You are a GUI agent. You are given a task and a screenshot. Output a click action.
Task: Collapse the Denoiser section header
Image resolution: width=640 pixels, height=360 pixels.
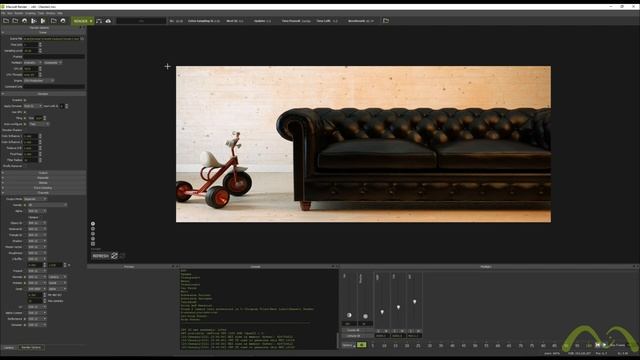click(43, 94)
